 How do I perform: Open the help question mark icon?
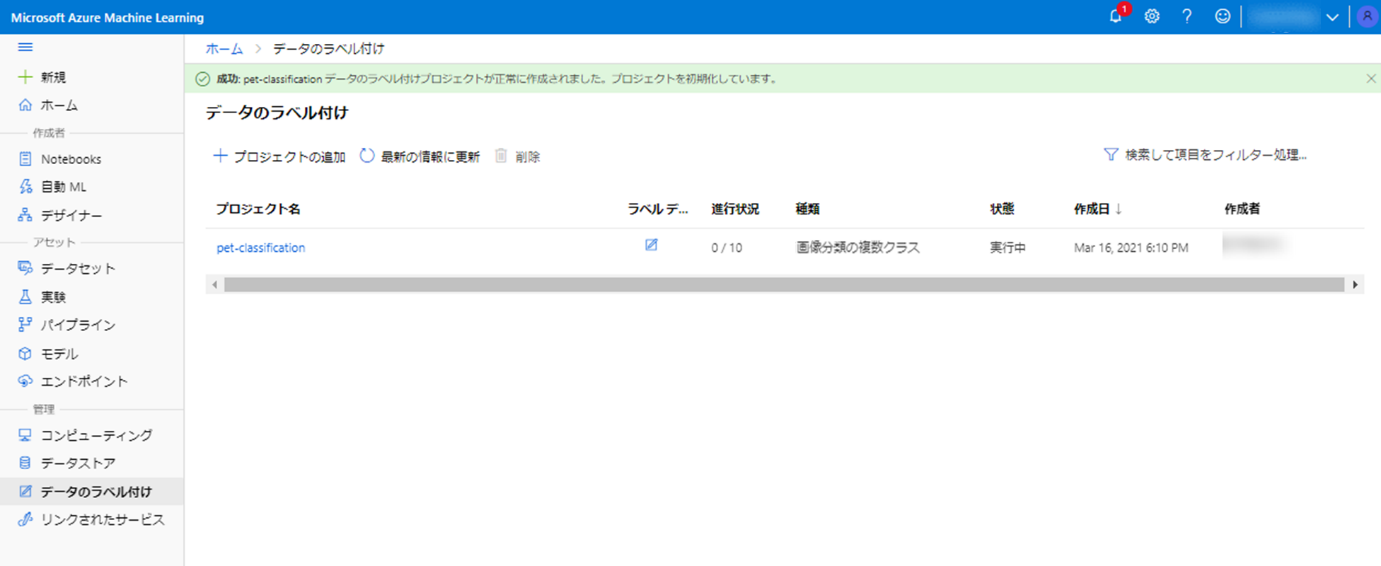[x=1187, y=16]
